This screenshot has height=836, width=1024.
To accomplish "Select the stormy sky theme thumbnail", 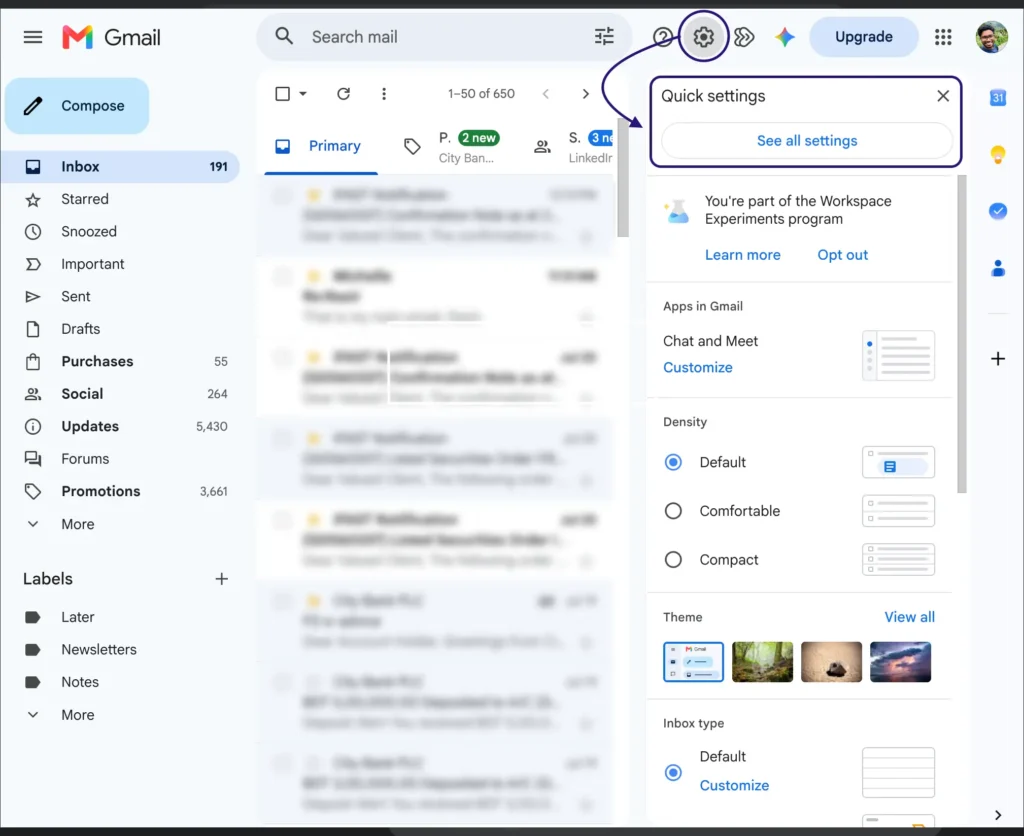I will [901, 662].
